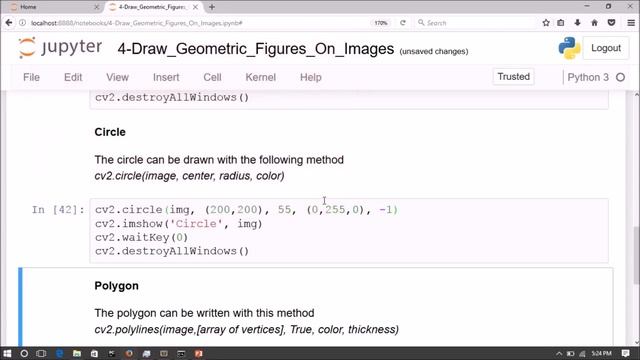Launch Edge browser from taskbar
This screenshot has width=640, height=360.
tap(60, 353)
